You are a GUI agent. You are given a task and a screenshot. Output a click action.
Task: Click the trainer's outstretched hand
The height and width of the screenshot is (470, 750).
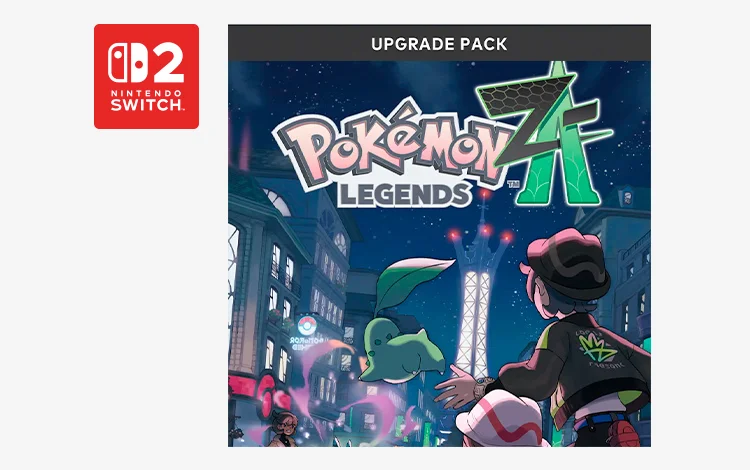pos(457,386)
